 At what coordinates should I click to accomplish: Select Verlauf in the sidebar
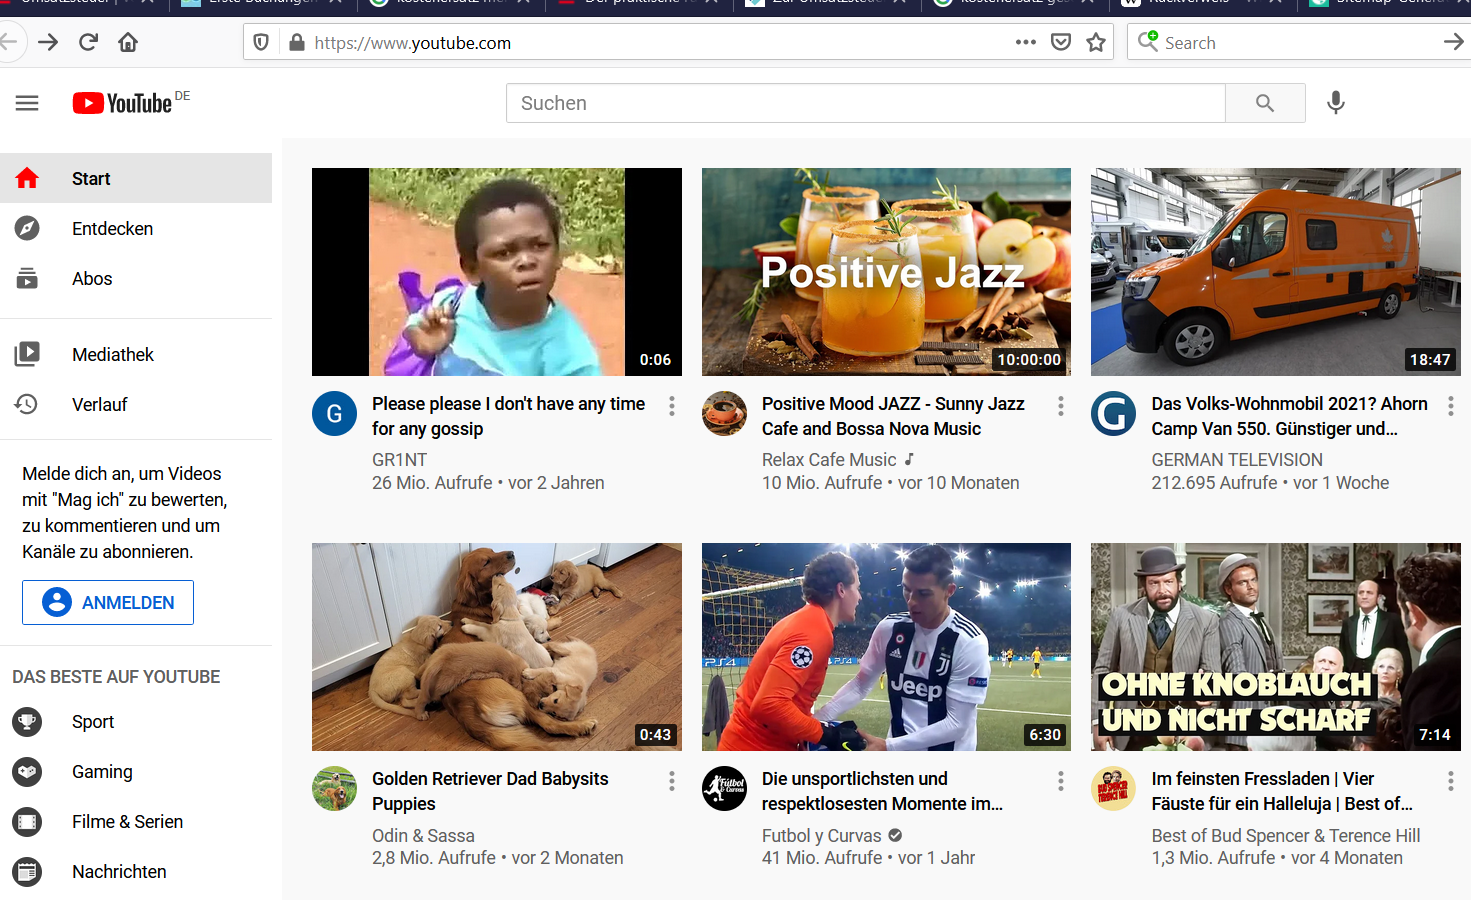coord(136,404)
